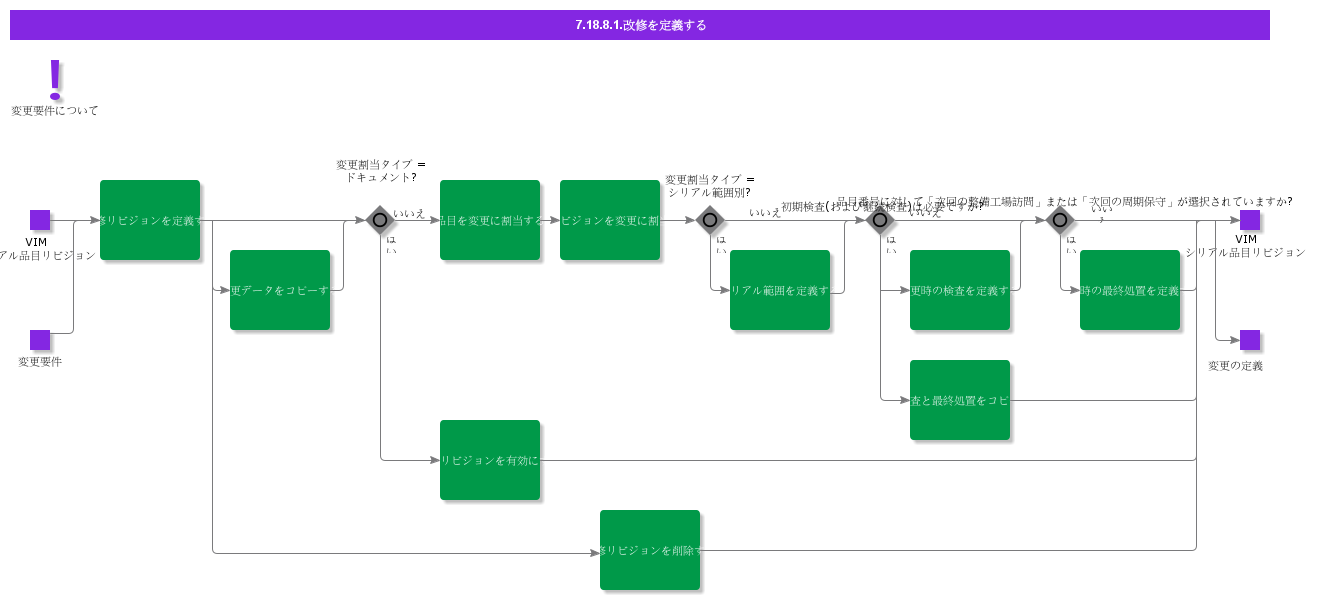Open the 査と最終処置をコピ process box
1318x600 pixels.
coord(960,400)
